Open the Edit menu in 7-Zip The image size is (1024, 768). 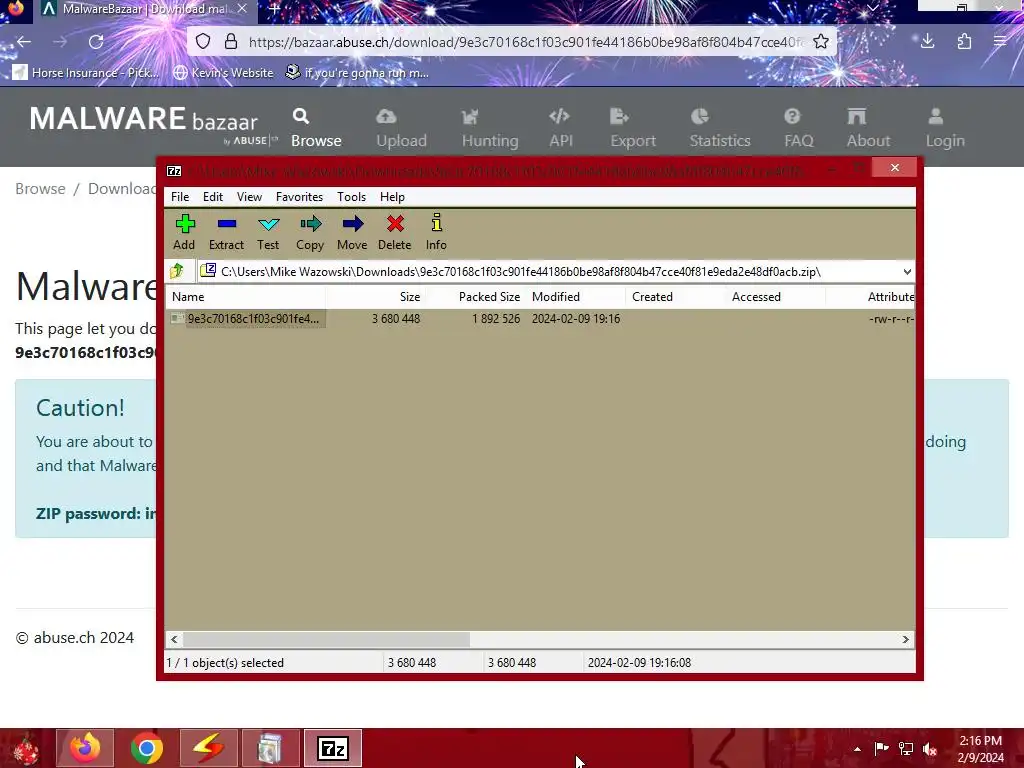tap(213, 197)
